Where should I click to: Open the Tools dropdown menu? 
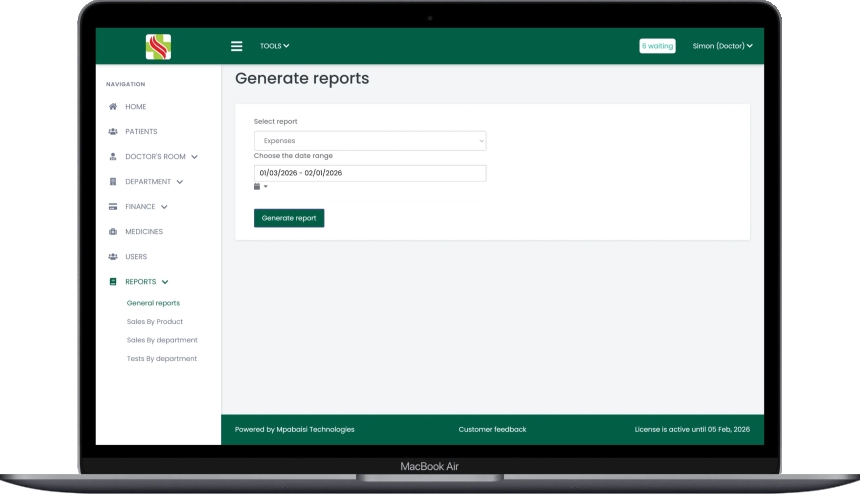coord(274,46)
